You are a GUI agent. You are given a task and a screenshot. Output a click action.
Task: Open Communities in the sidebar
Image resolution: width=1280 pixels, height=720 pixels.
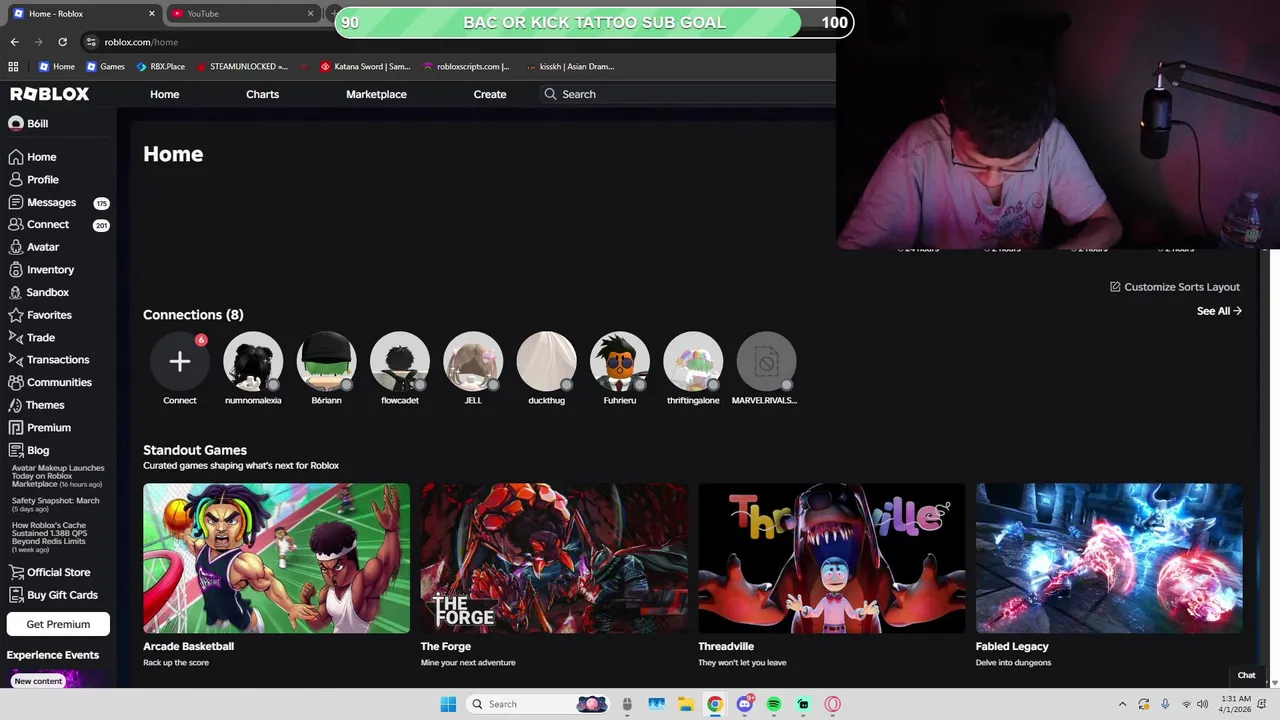[49, 382]
